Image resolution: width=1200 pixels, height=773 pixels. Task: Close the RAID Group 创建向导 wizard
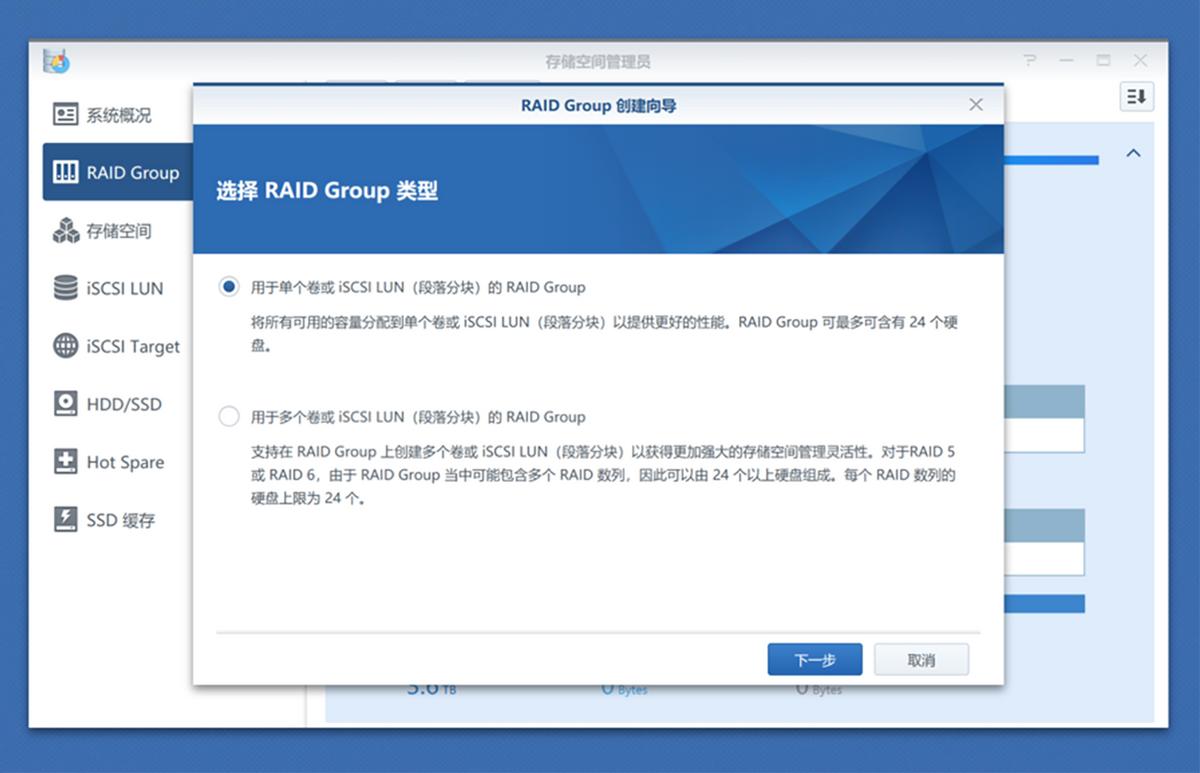pyautogui.click(x=975, y=104)
